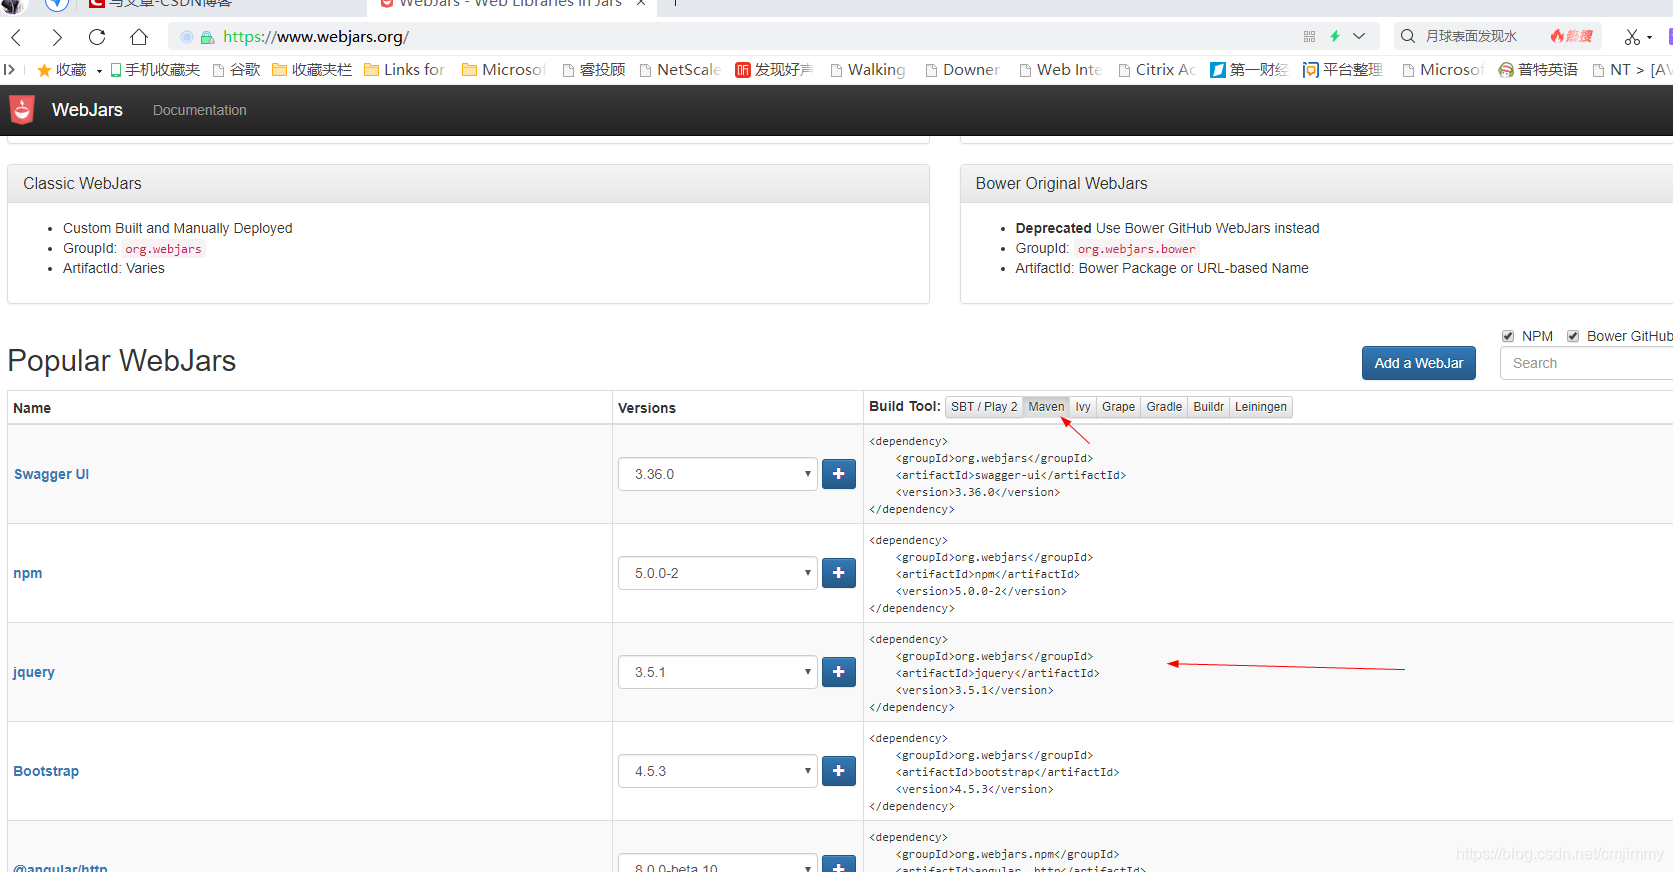Click the org.webjars.bower group ID text
The image size is (1673, 872).
(1136, 249)
